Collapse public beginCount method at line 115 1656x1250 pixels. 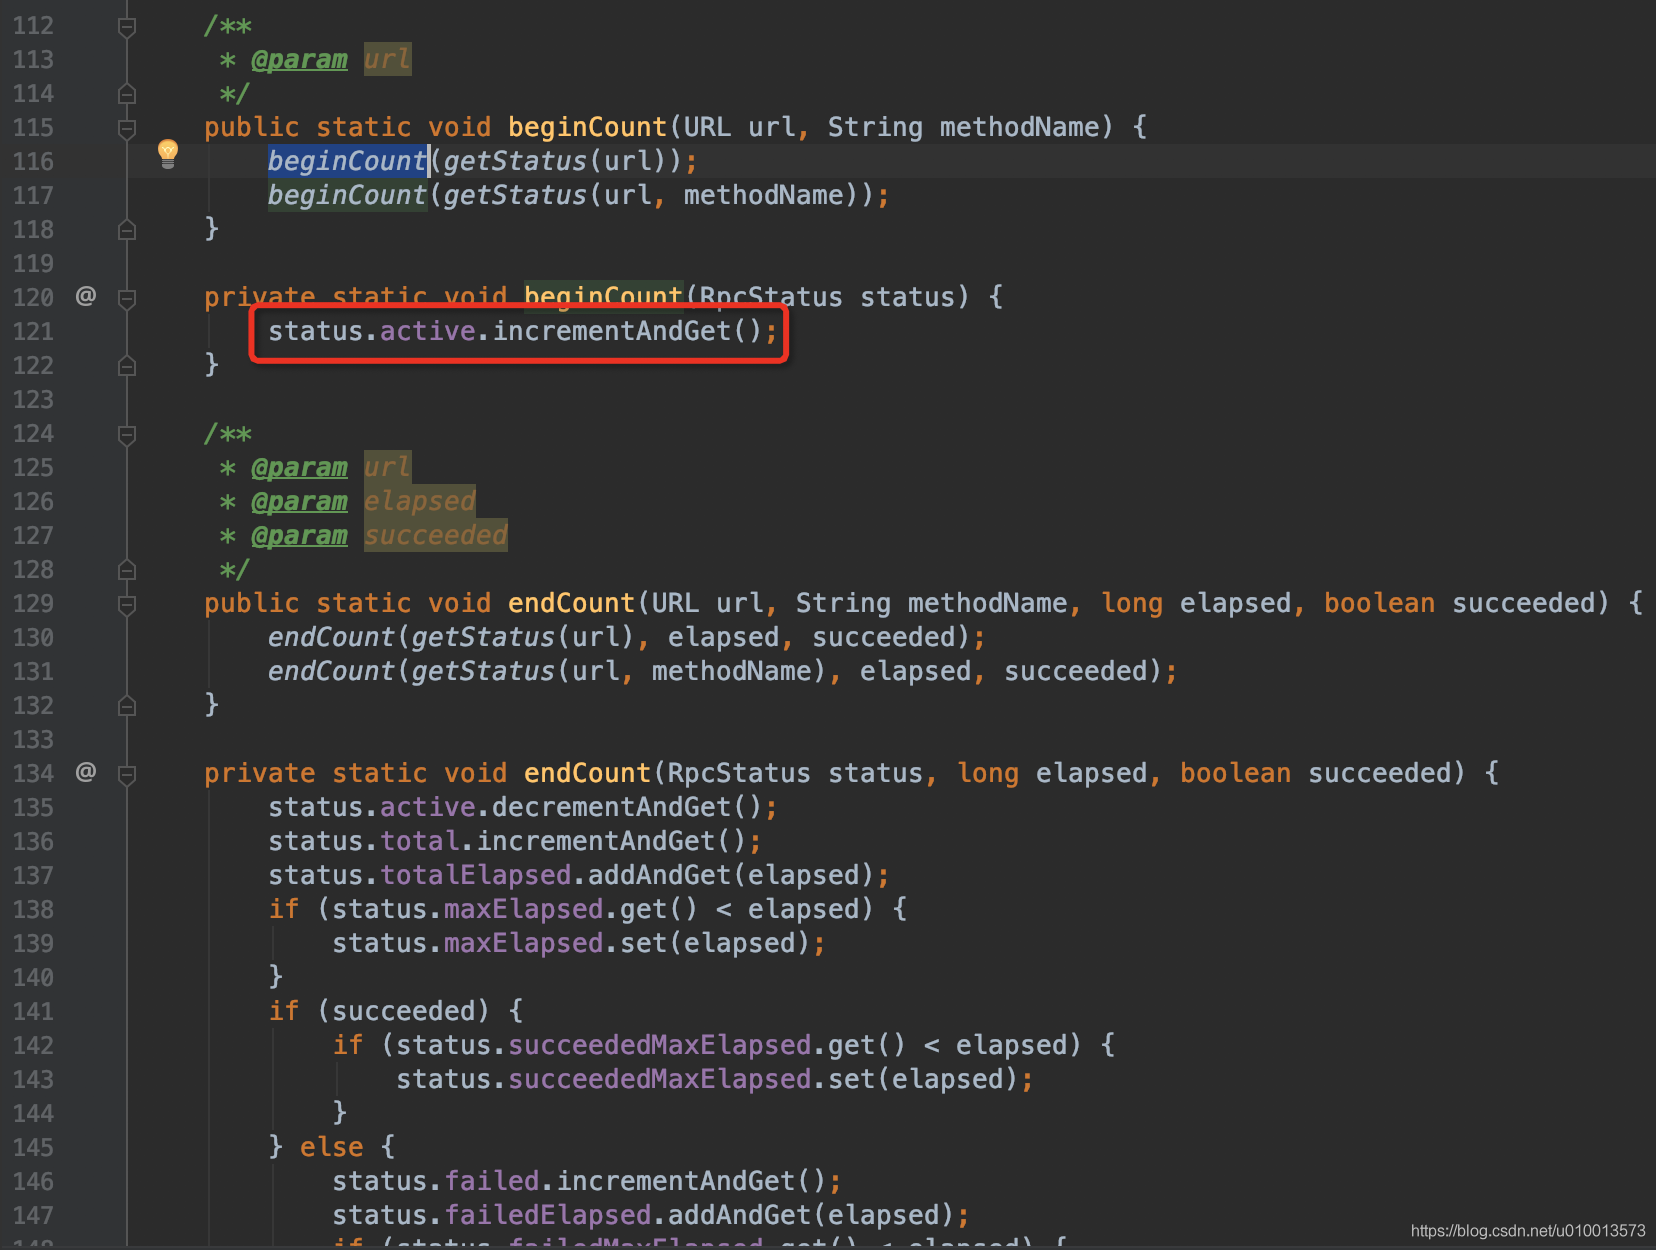coord(127,128)
